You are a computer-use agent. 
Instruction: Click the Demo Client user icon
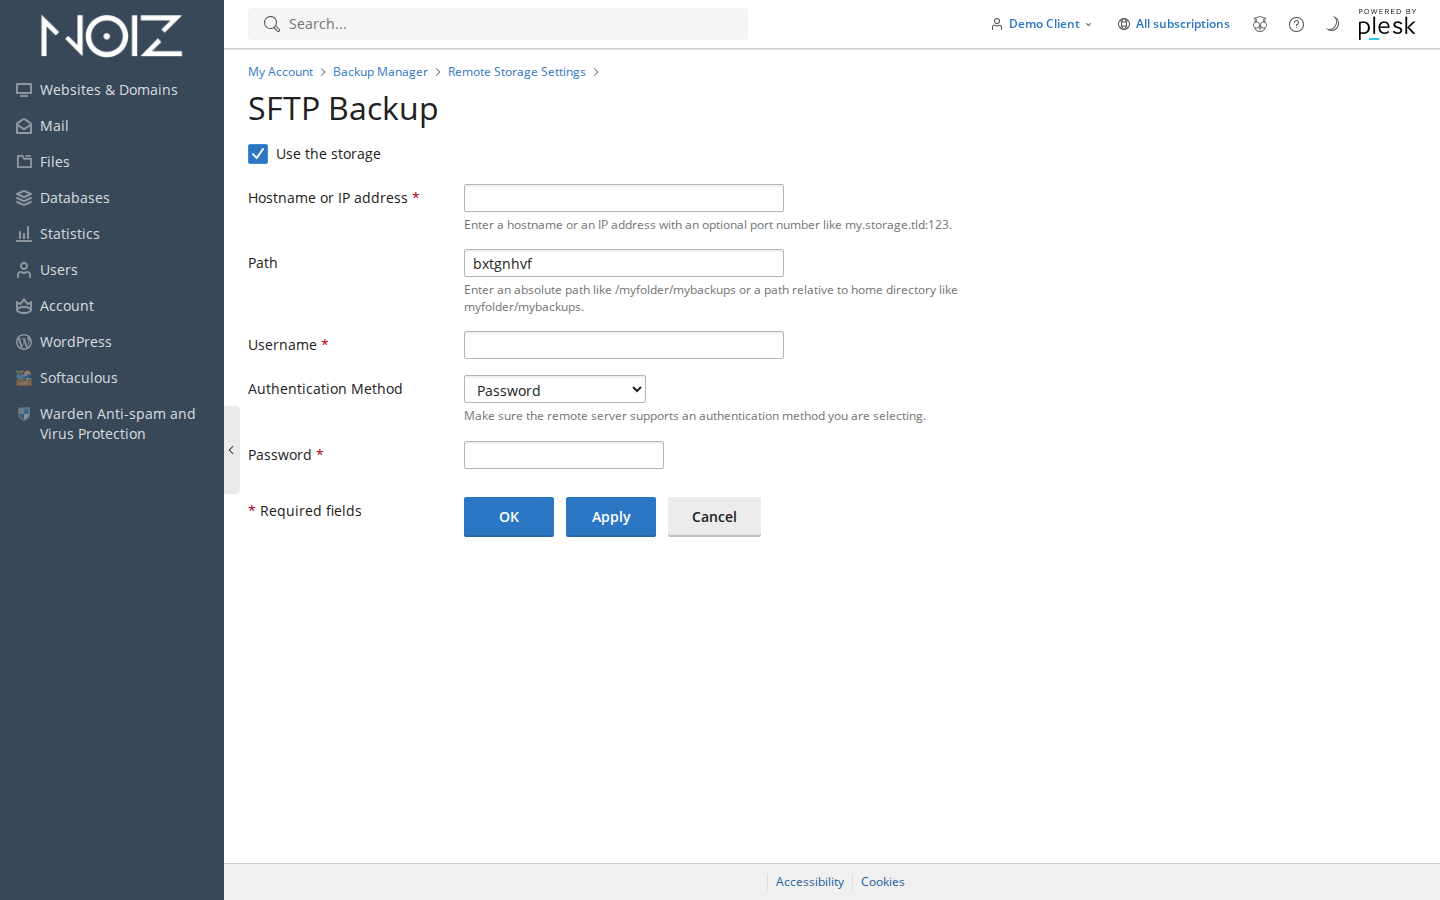click(997, 24)
